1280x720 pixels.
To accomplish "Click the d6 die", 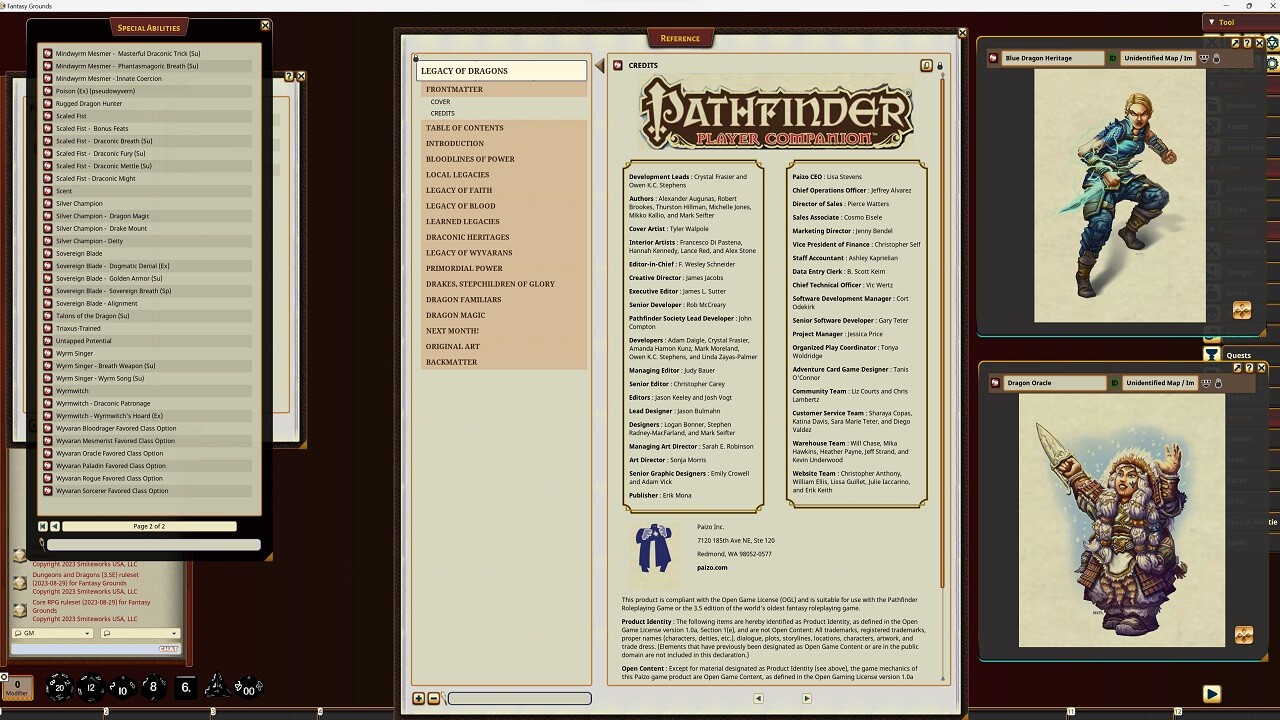I will (x=185, y=687).
